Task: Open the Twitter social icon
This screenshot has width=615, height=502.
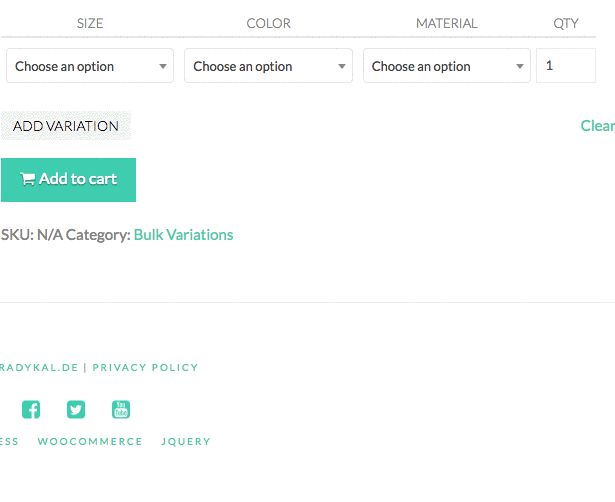Action: pyautogui.click(x=76, y=409)
